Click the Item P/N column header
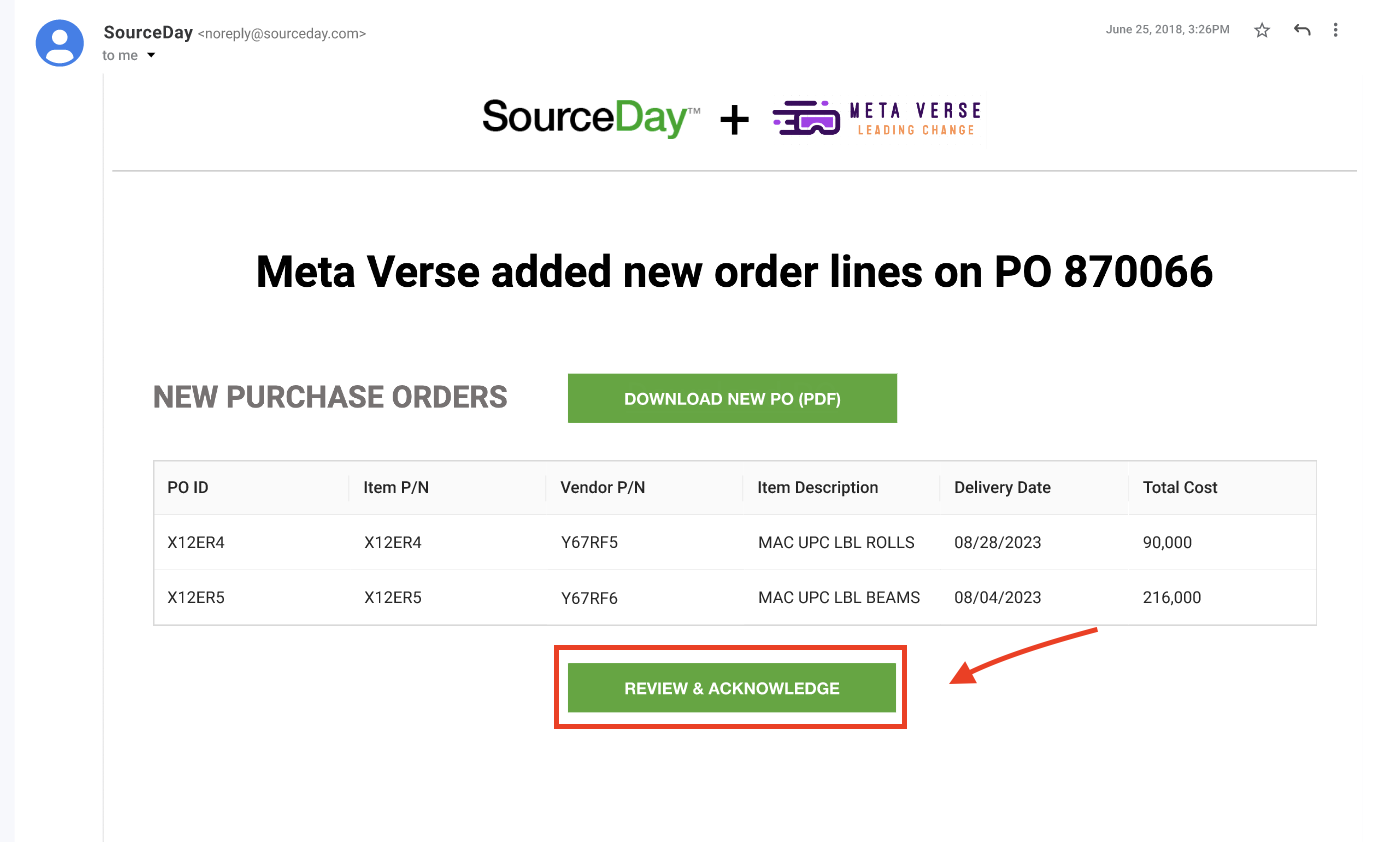The image size is (1382, 842). (x=396, y=488)
